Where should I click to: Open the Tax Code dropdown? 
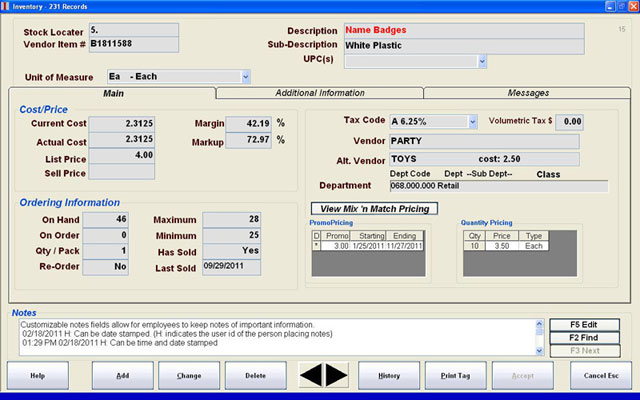tap(472, 121)
